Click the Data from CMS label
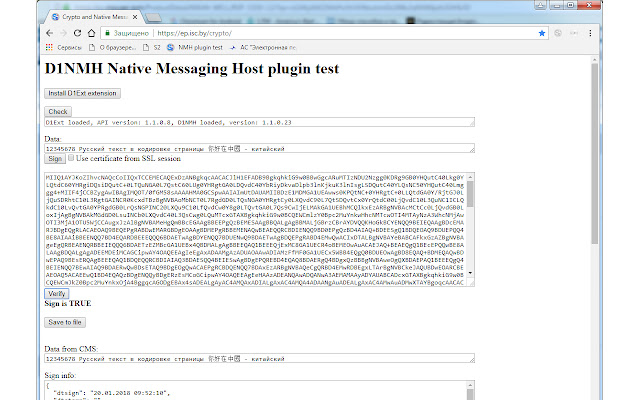Screen dimensions: 640x400 coord(71,349)
